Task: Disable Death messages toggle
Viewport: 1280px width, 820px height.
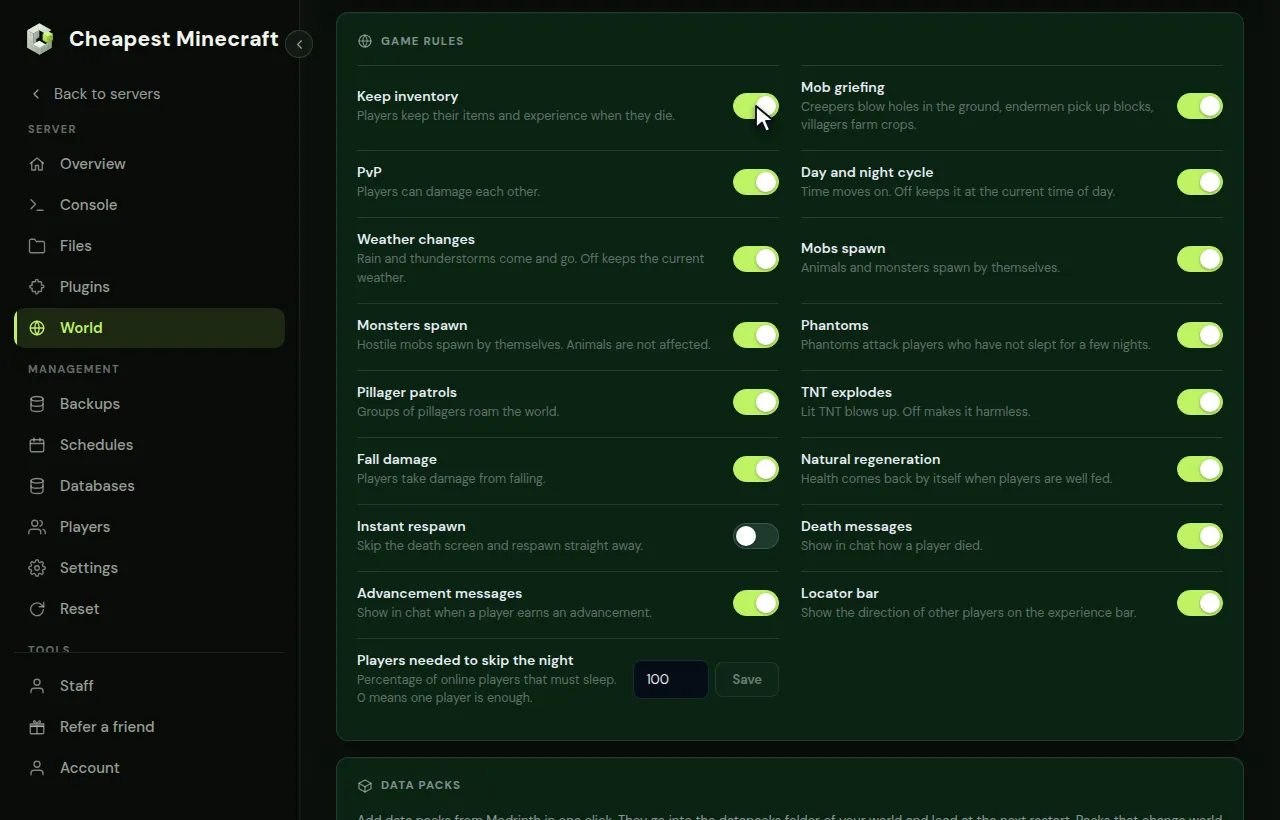Action: point(1200,536)
